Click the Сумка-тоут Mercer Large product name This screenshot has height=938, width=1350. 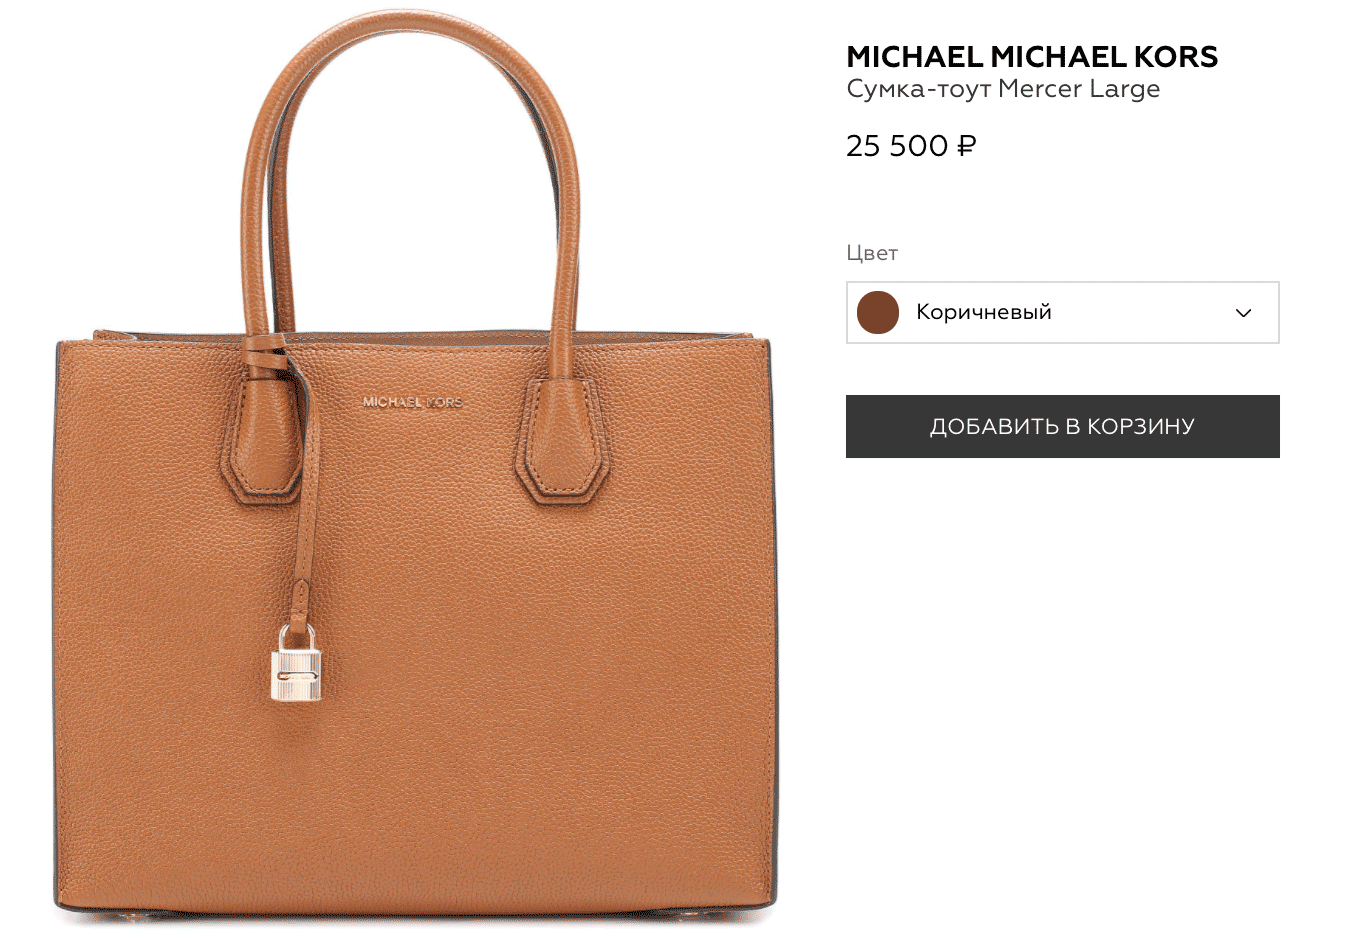coord(1003,89)
